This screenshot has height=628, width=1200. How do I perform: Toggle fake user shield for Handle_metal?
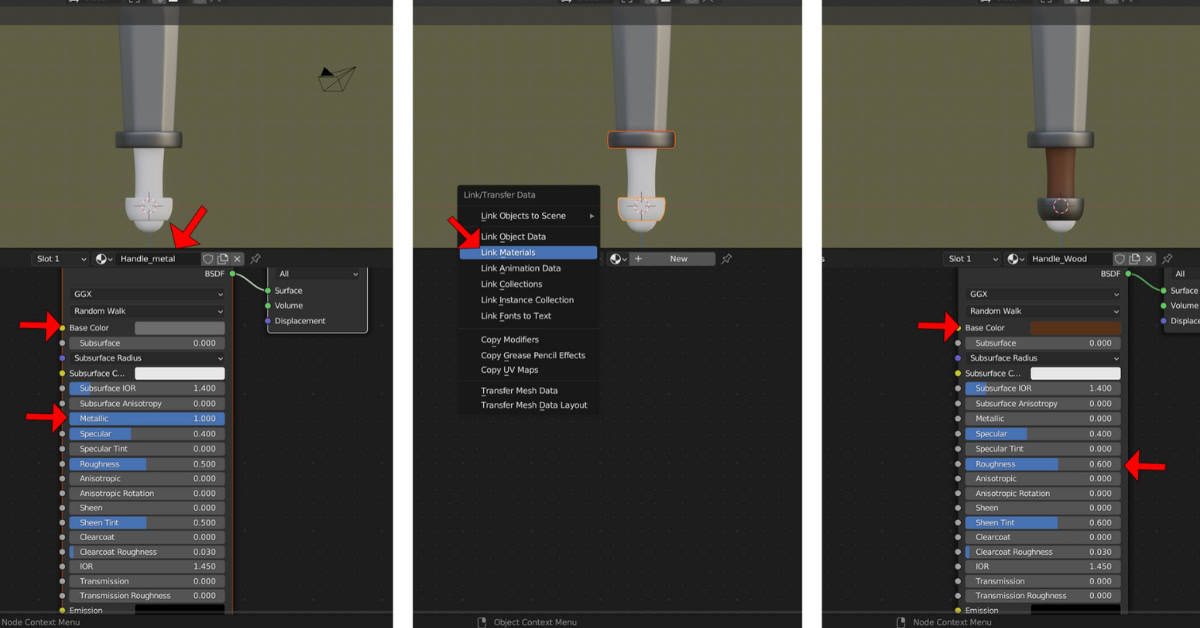click(209, 259)
